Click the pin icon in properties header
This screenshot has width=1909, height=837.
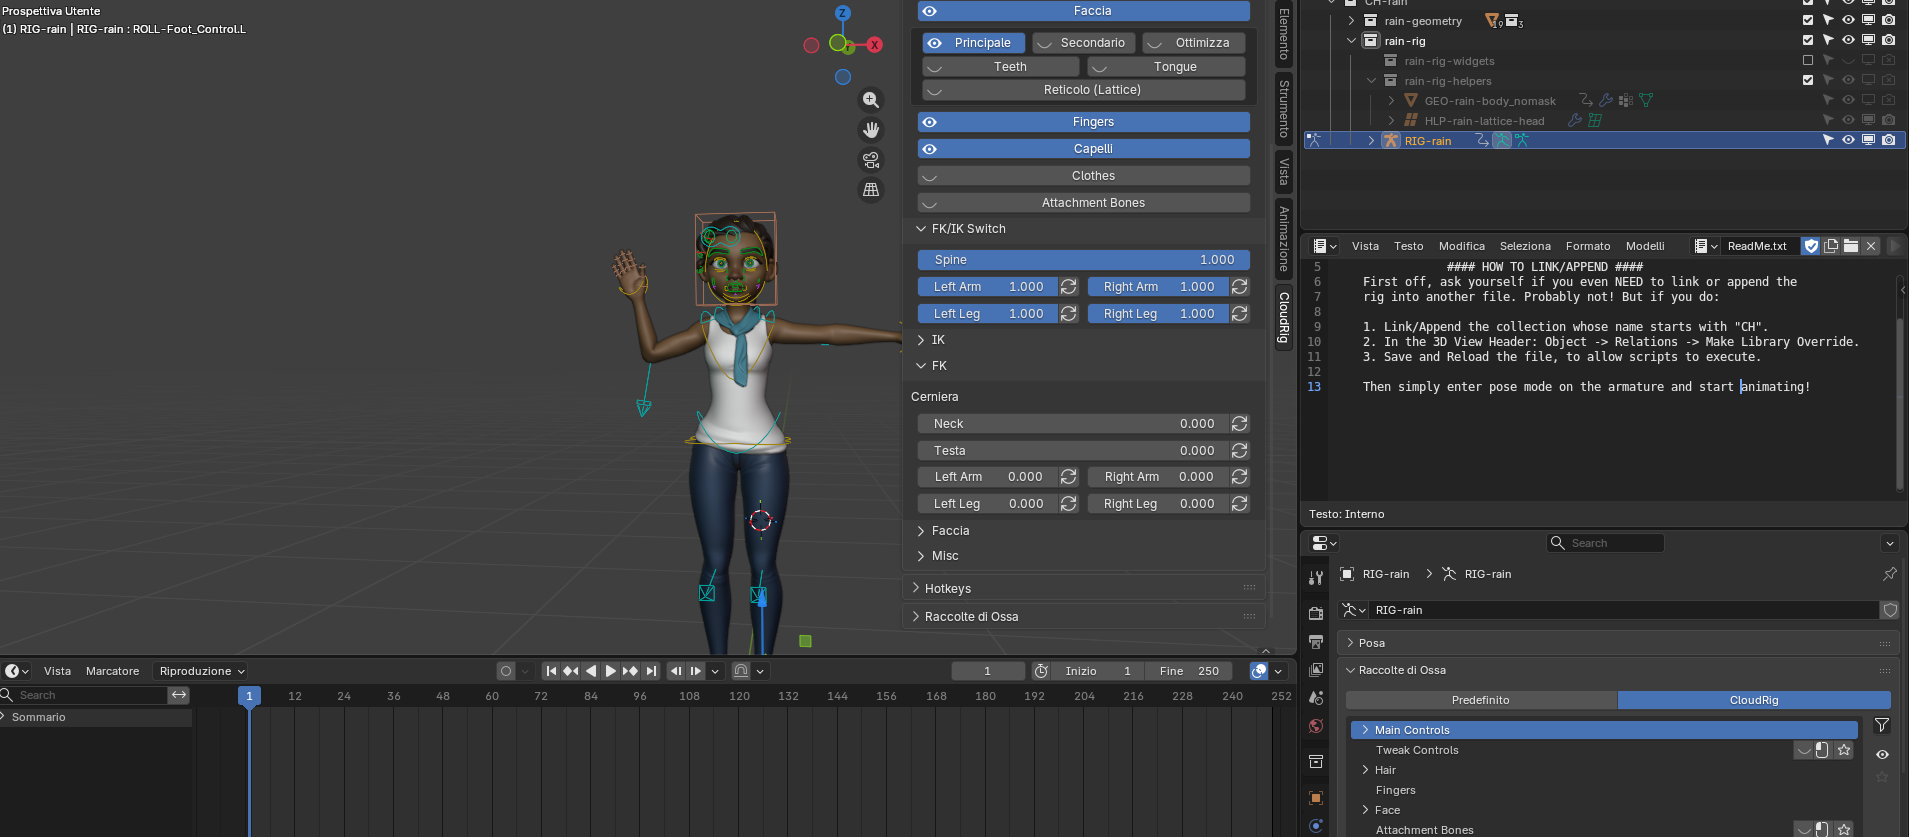click(x=1889, y=574)
